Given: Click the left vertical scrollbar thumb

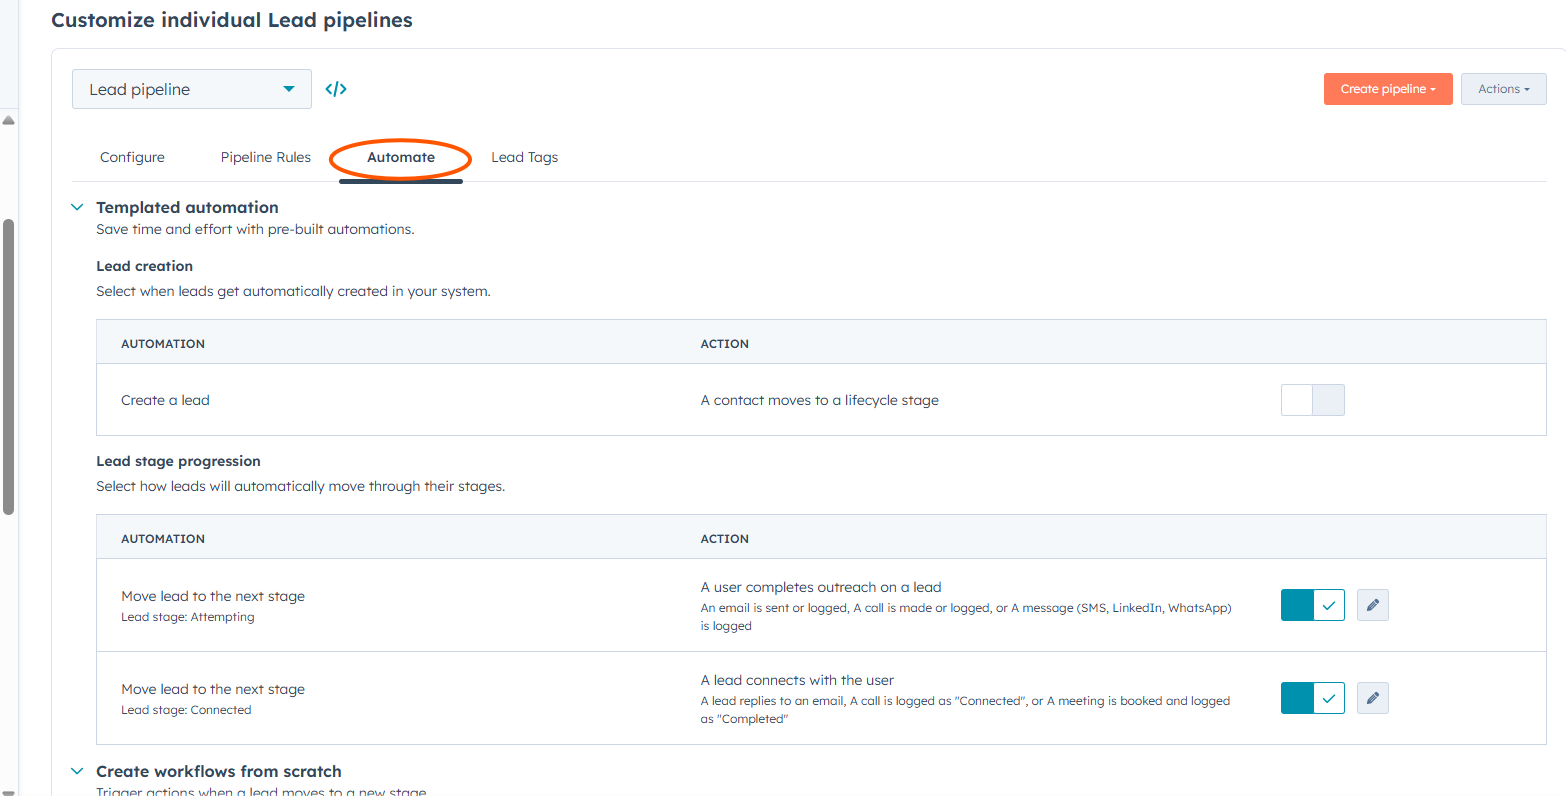Looking at the screenshot, I should pos(8,366).
